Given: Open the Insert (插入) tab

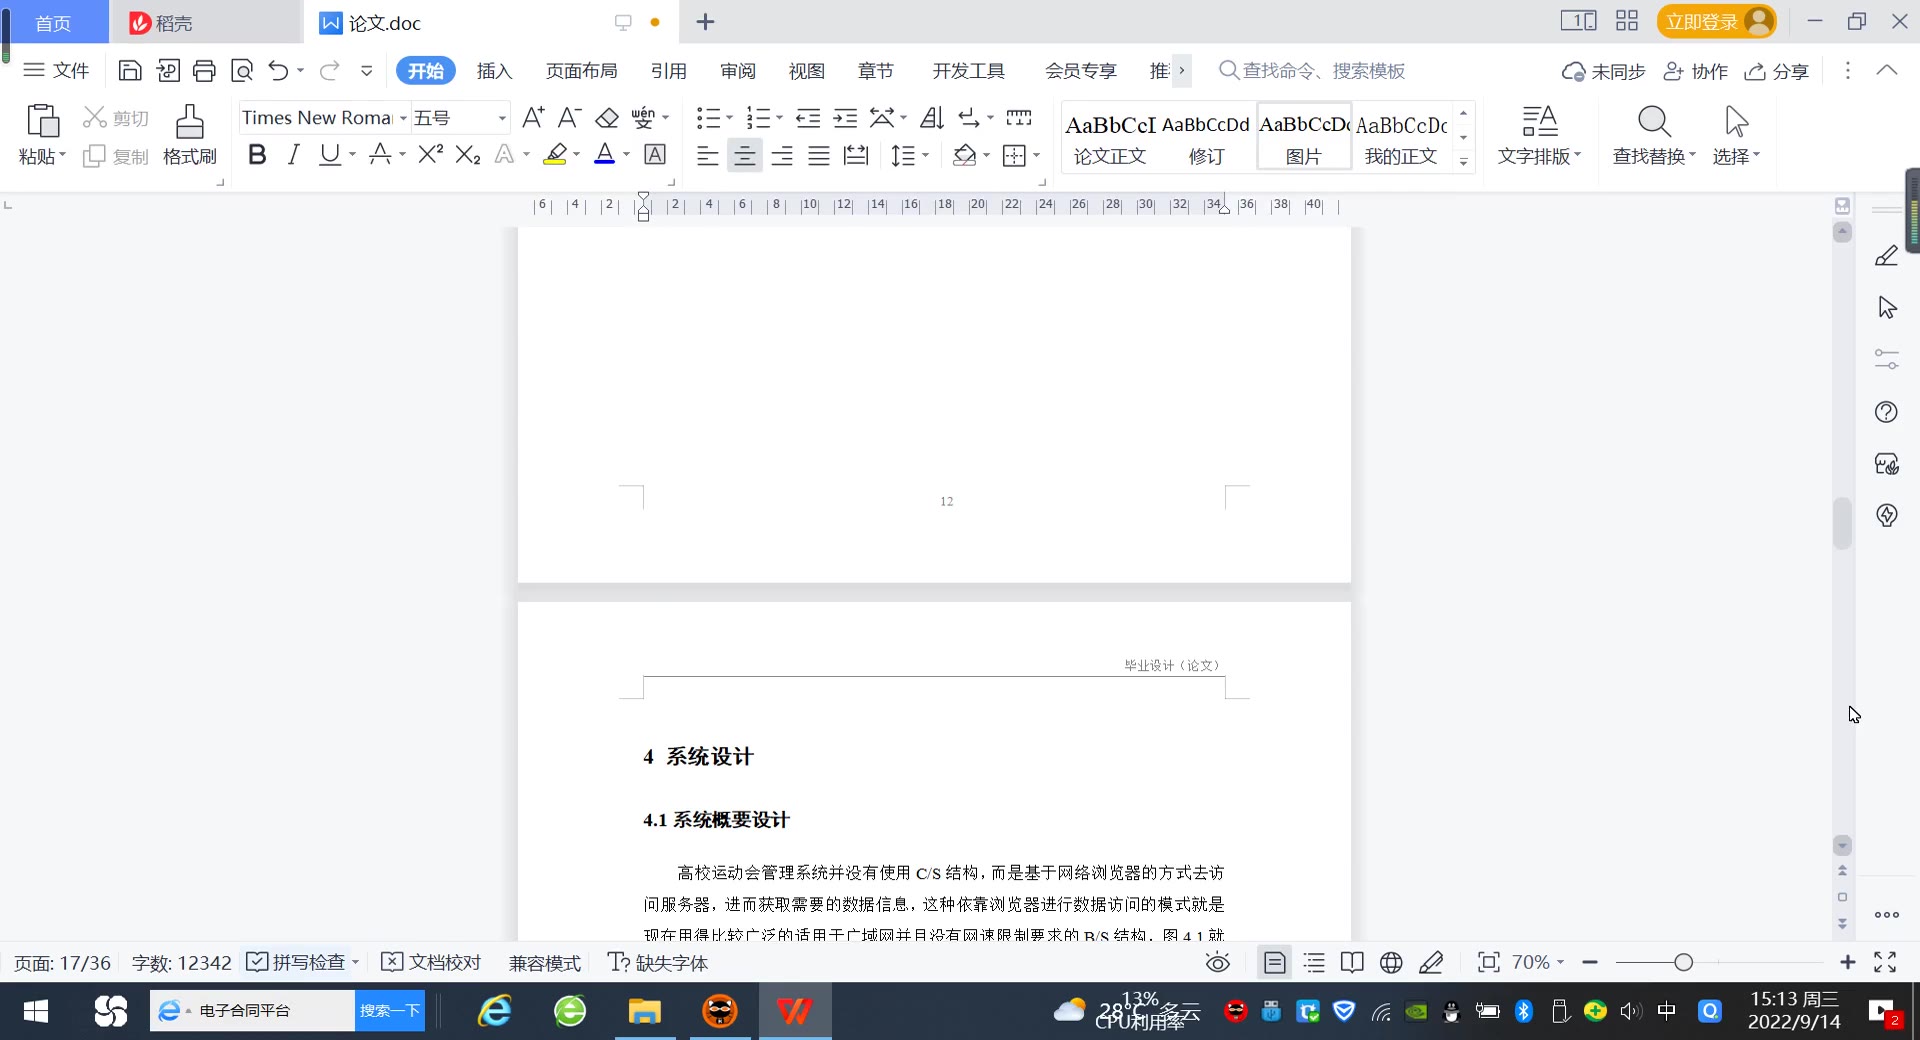Looking at the screenshot, I should 494,71.
